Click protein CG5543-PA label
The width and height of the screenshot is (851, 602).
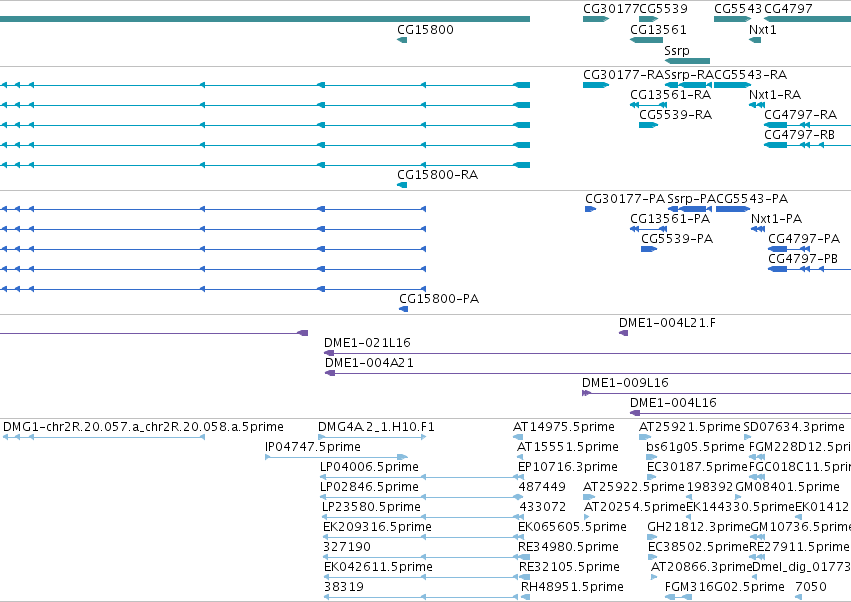coord(752,199)
